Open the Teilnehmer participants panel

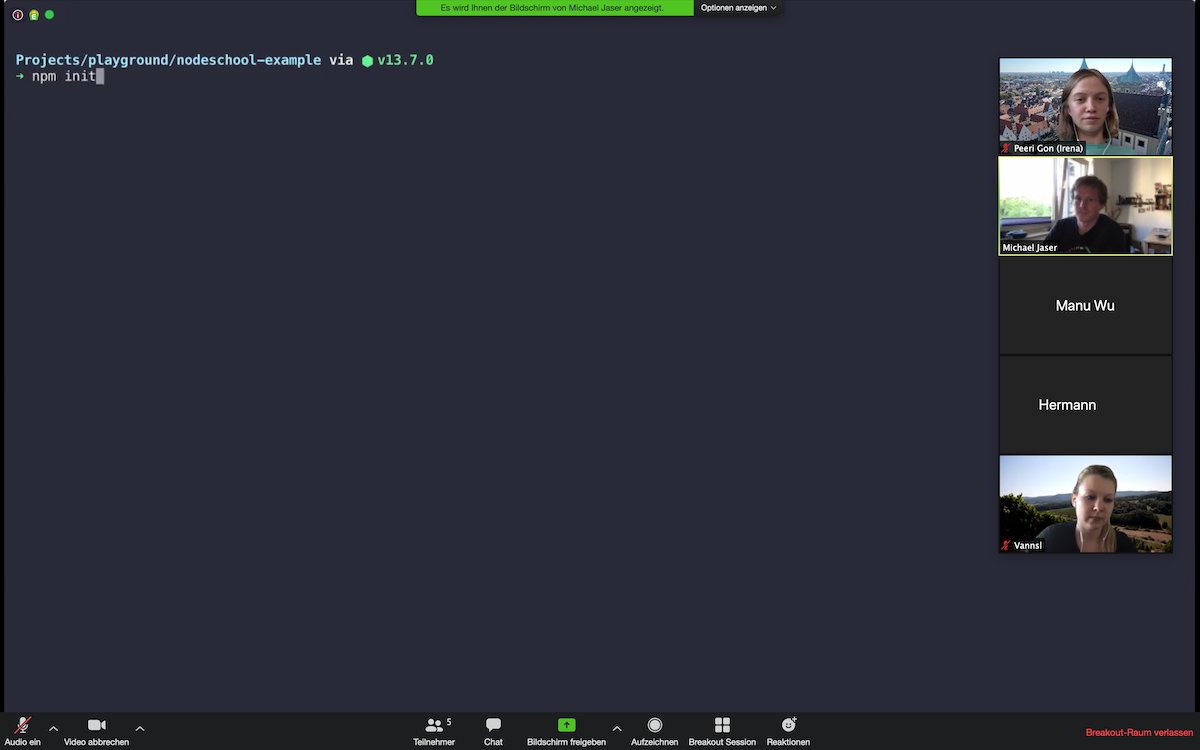click(x=434, y=731)
